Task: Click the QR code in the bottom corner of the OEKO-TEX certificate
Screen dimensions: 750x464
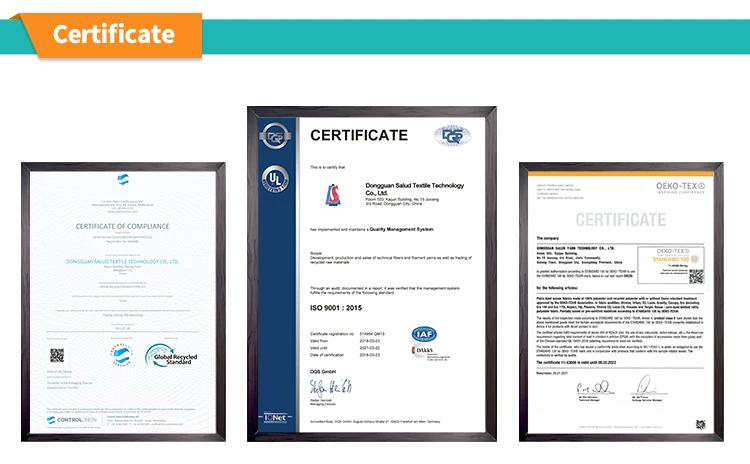Action: 700,424
